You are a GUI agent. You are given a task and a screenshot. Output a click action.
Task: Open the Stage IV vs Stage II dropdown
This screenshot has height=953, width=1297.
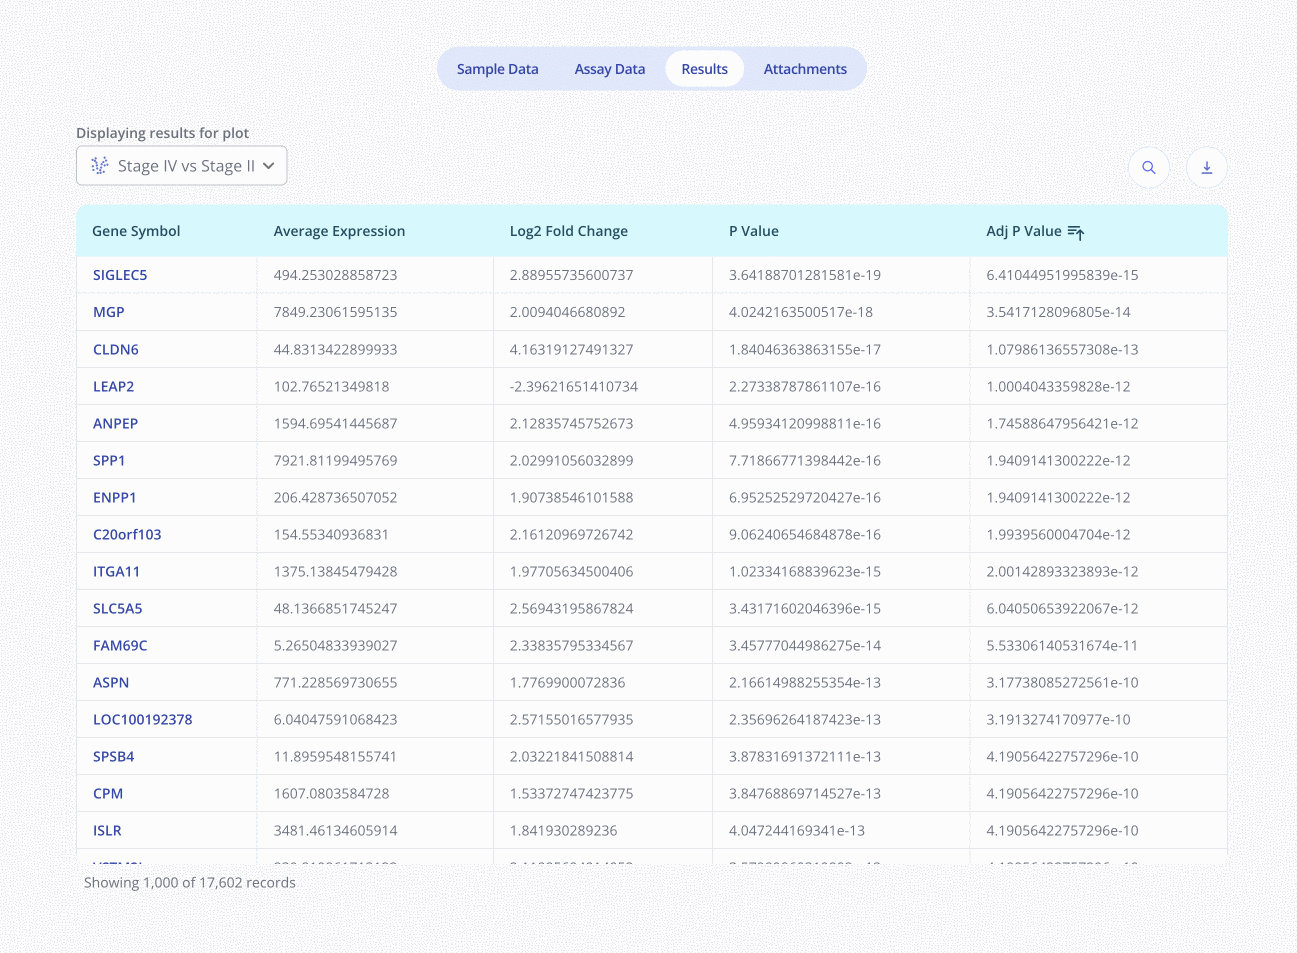click(x=182, y=166)
